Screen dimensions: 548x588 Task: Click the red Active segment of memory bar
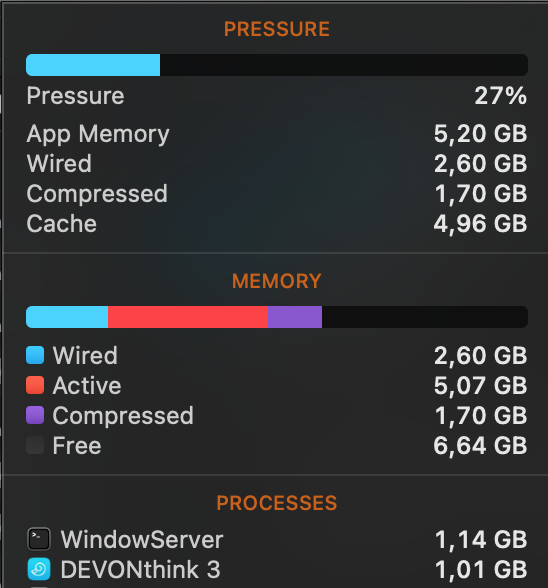click(x=188, y=317)
